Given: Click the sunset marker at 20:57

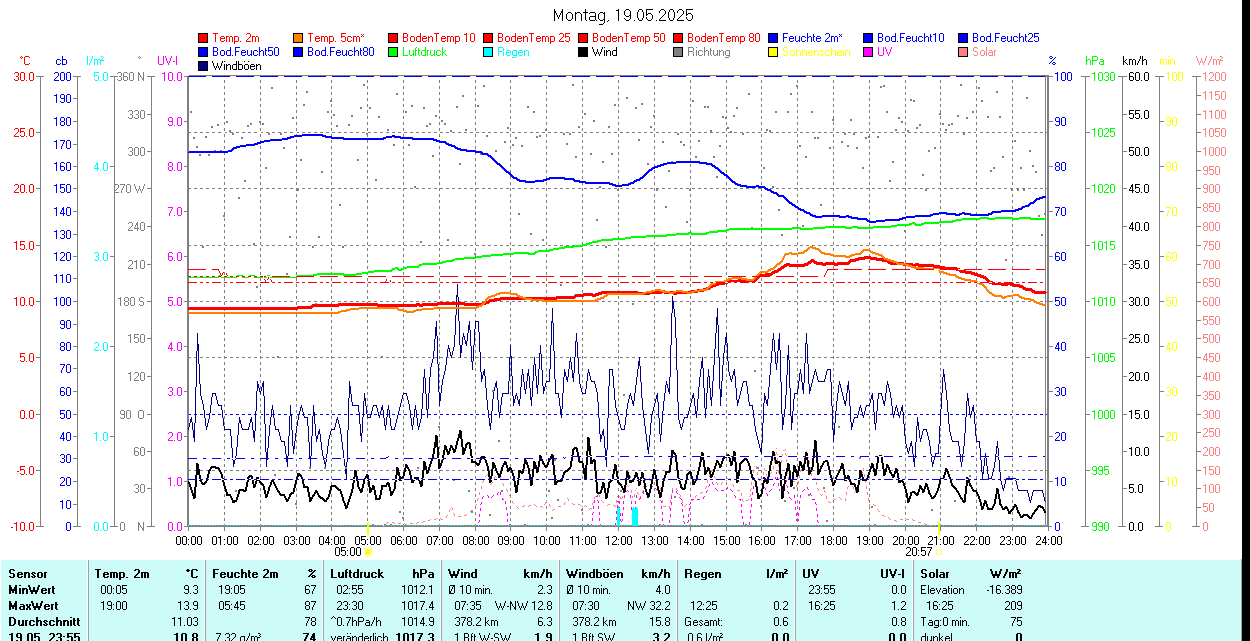Looking at the screenshot, I should (938, 551).
